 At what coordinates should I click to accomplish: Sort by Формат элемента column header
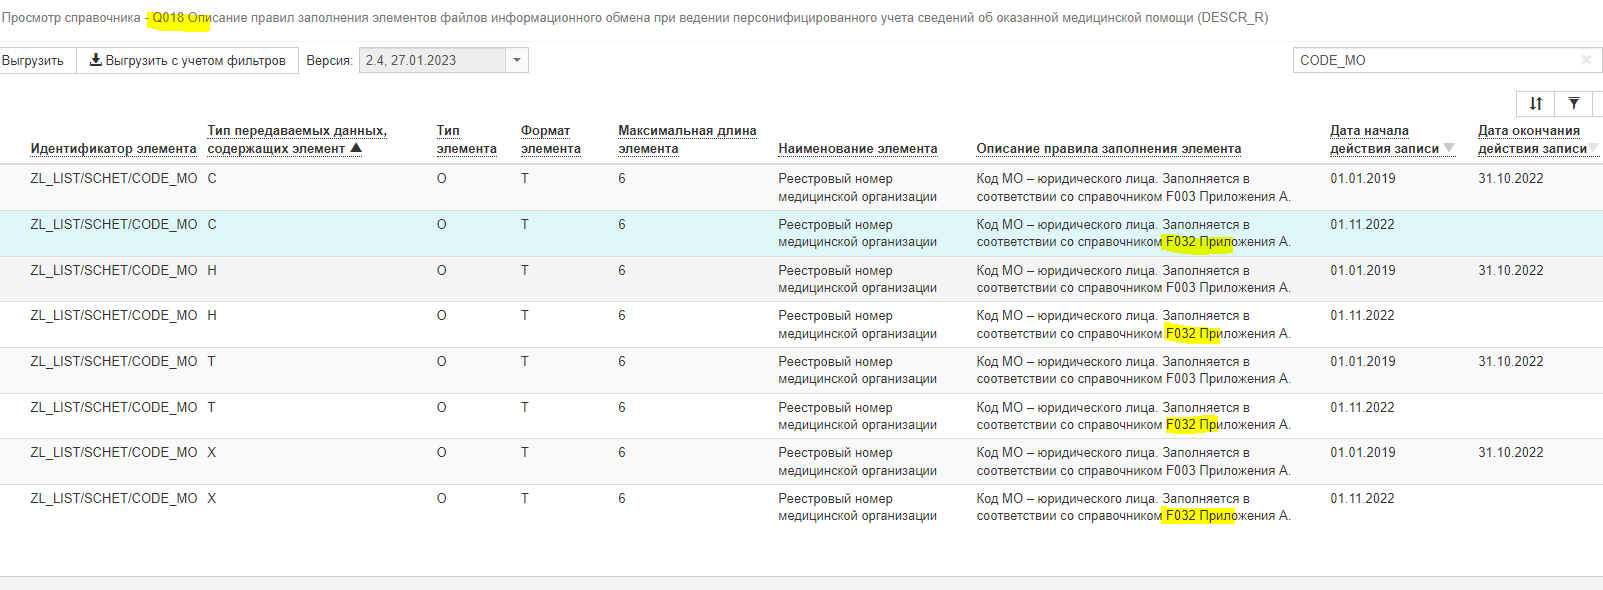[x=550, y=140]
